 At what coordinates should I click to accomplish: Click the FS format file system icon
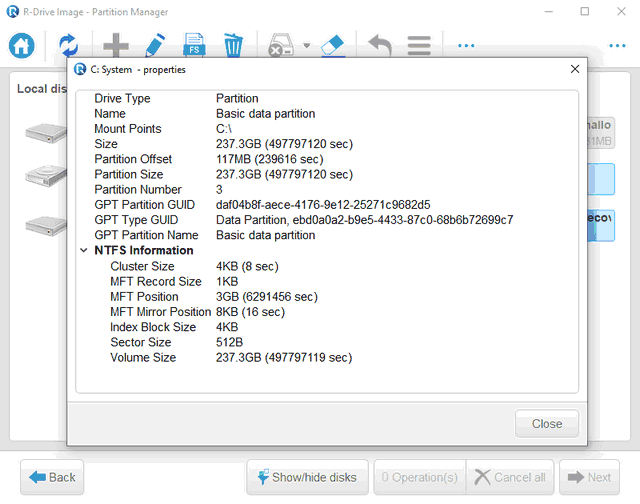194,46
